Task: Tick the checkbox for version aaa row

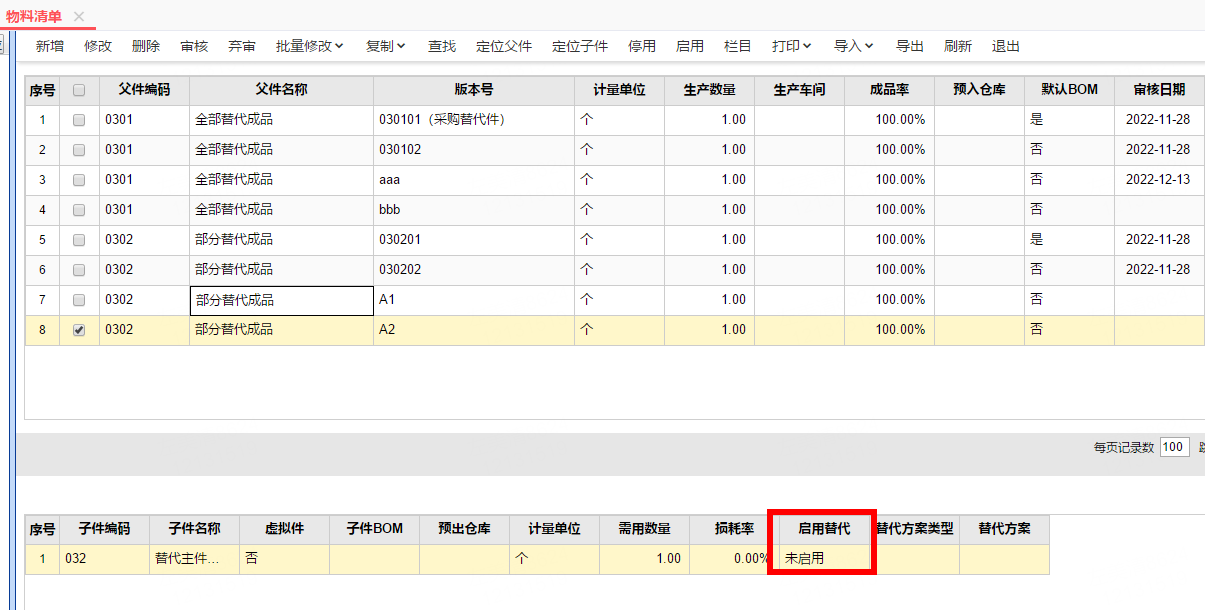Action: [x=79, y=180]
